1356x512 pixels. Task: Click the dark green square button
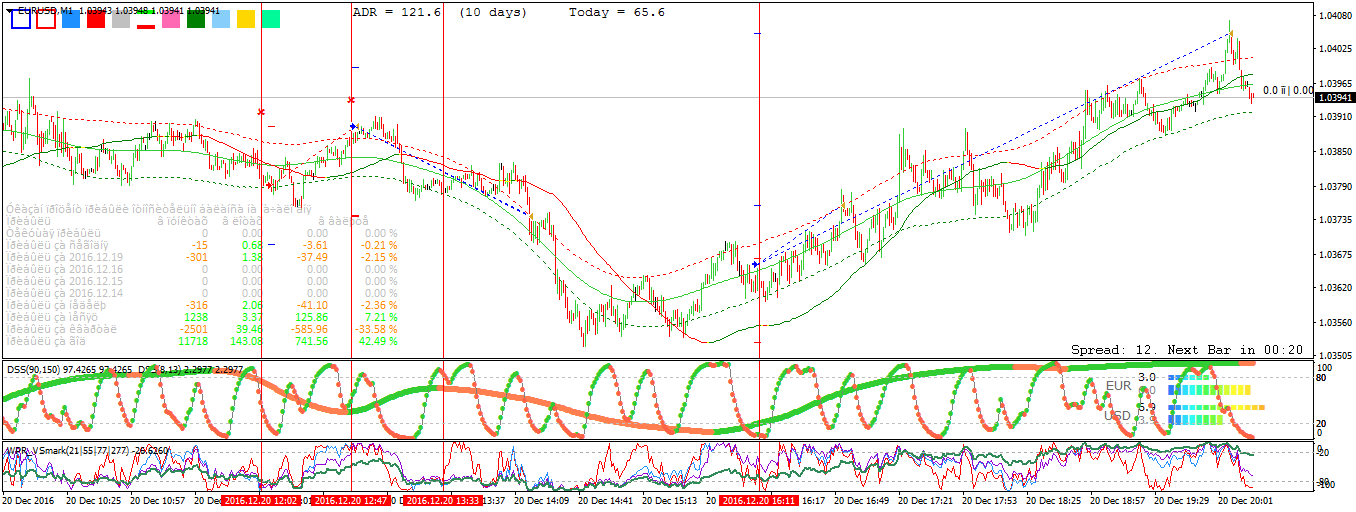tap(196, 19)
